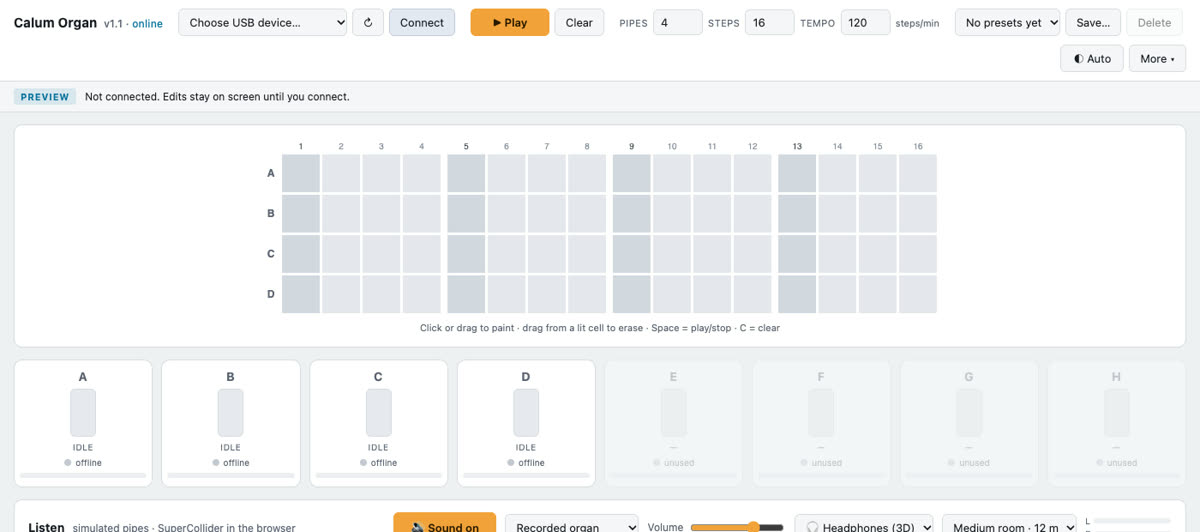Image resolution: width=1200 pixels, height=532 pixels.
Task: Click pipe A offline status
Action: pos(83,463)
